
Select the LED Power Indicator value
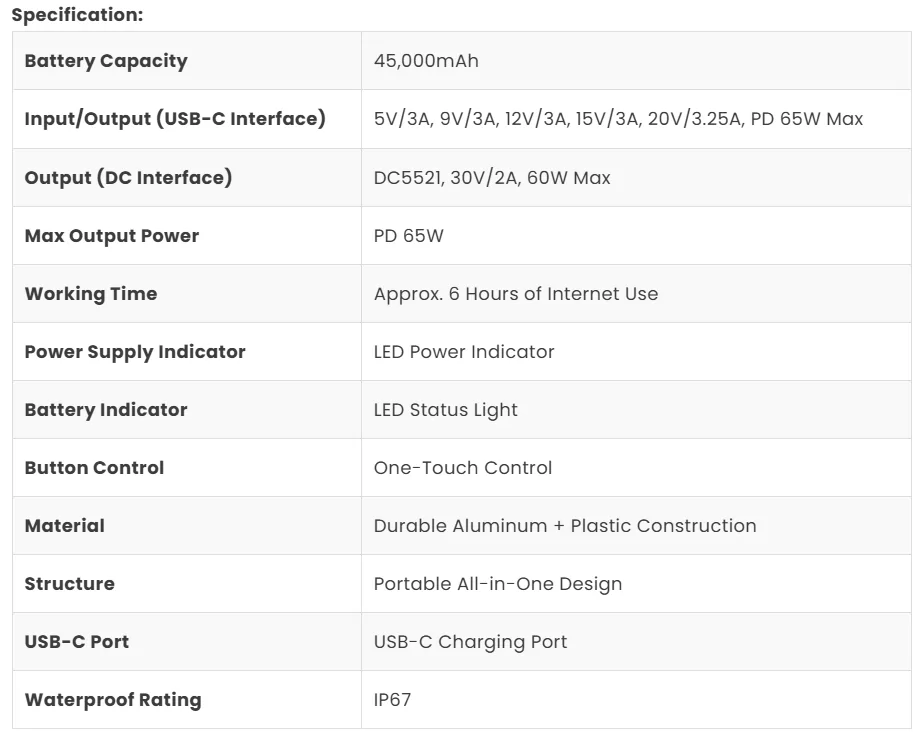[464, 352]
